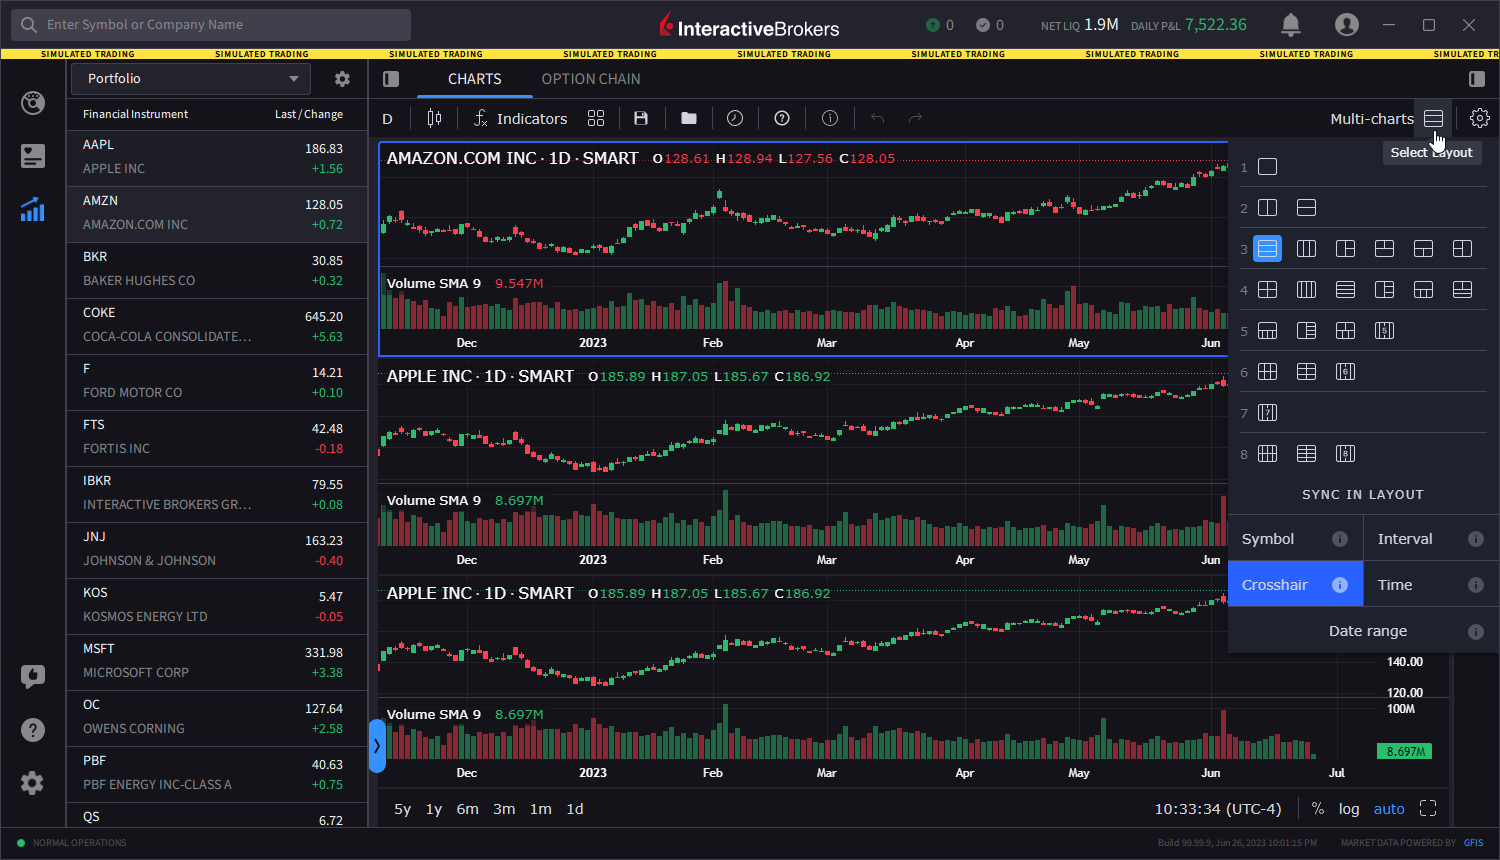Toggle Date range sync
The height and width of the screenshot is (860, 1500).
click(1363, 631)
